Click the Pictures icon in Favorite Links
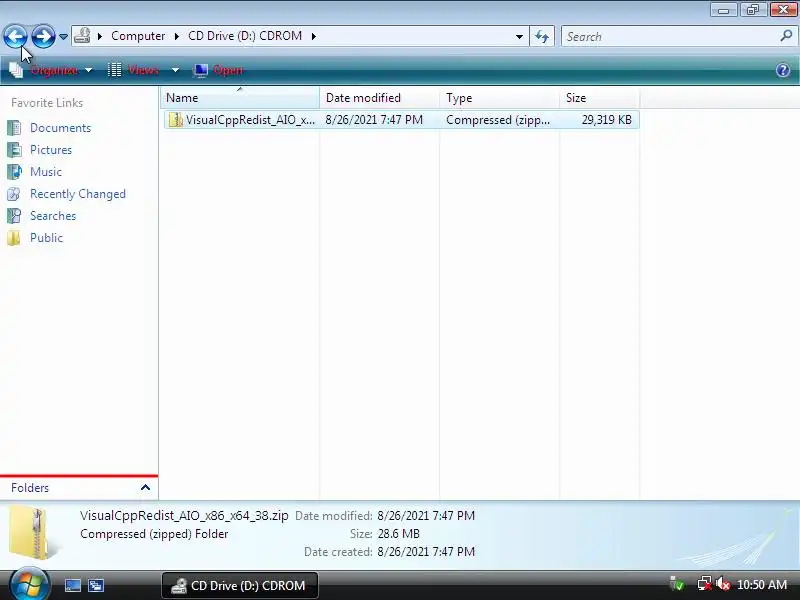The width and height of the screenshot is (800, 600). (x=14, y=149)
